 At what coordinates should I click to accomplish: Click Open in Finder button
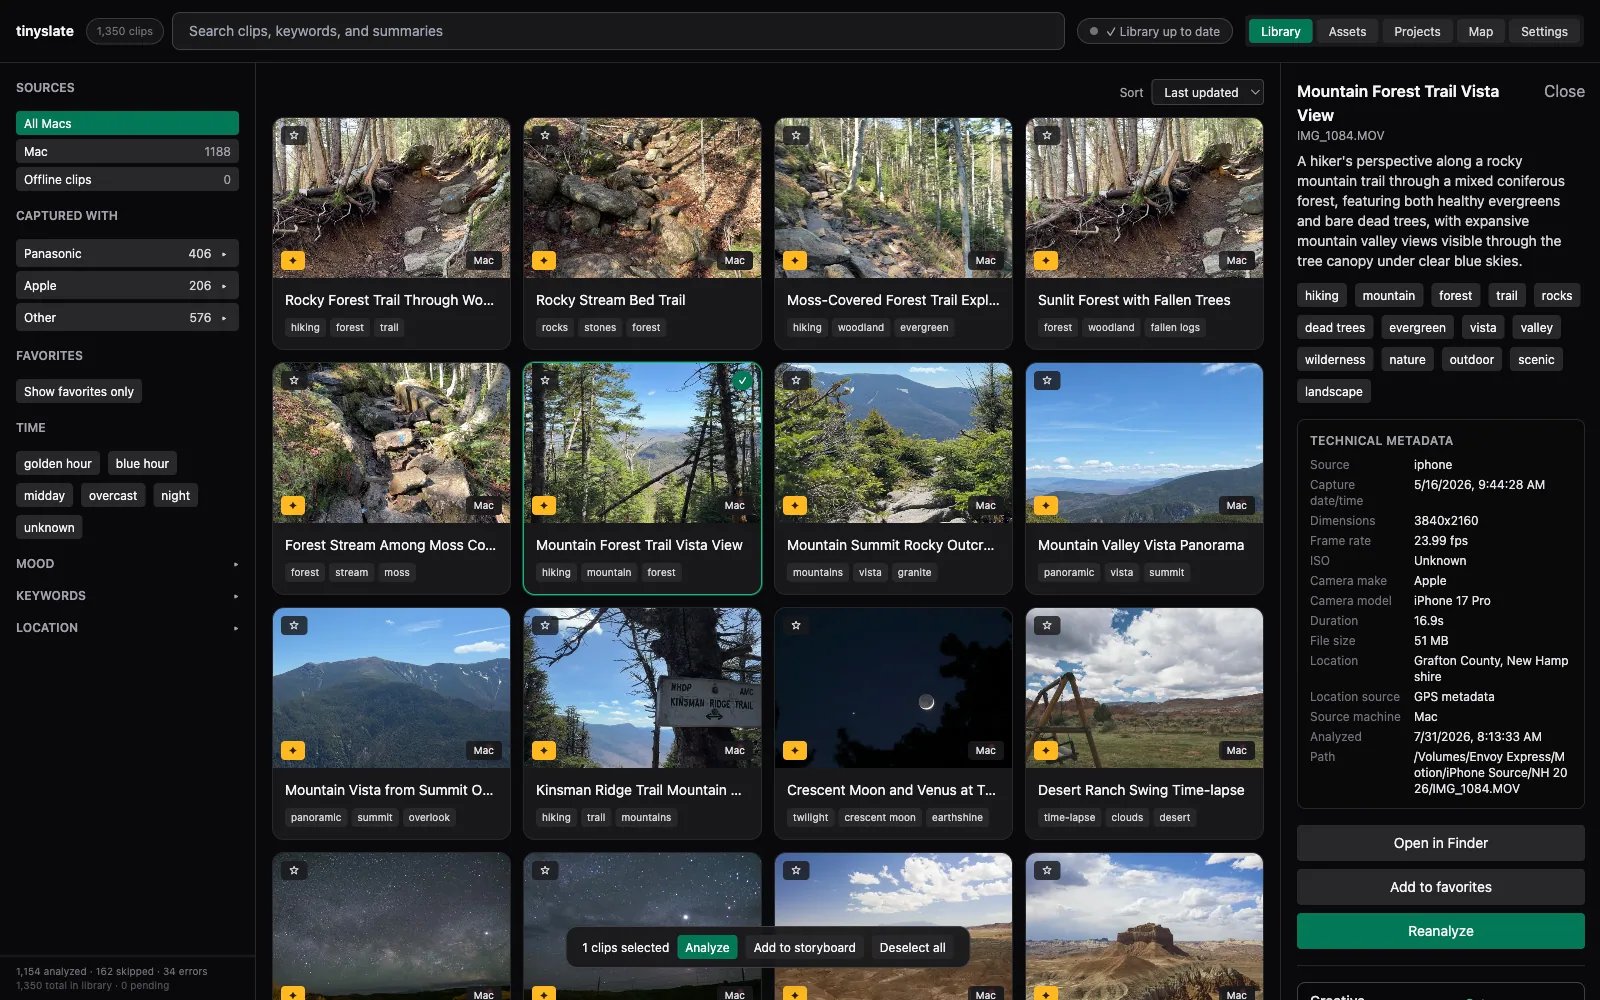[x=1440, y=843]
